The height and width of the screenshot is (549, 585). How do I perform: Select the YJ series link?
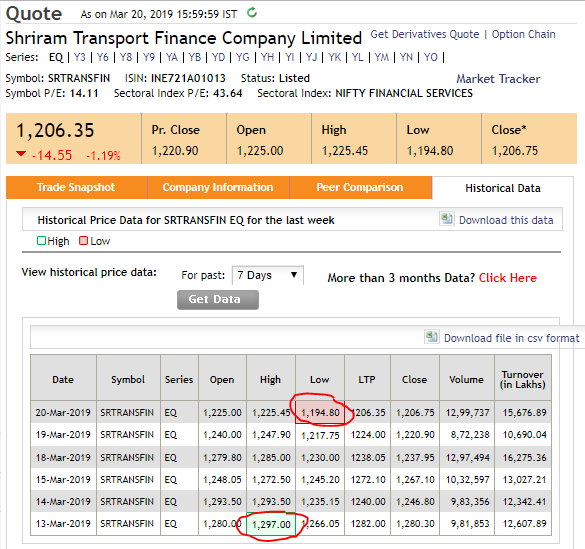311,57
